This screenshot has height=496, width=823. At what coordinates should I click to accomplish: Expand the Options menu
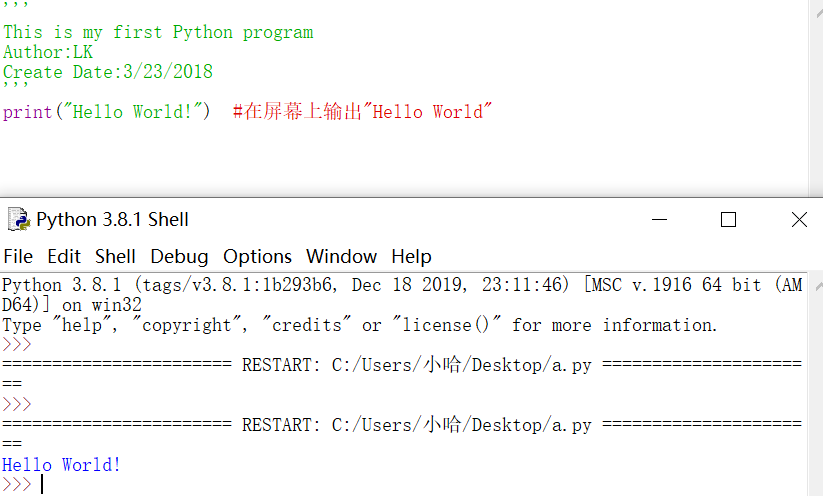pyautogui.click(x=257, y=256)
